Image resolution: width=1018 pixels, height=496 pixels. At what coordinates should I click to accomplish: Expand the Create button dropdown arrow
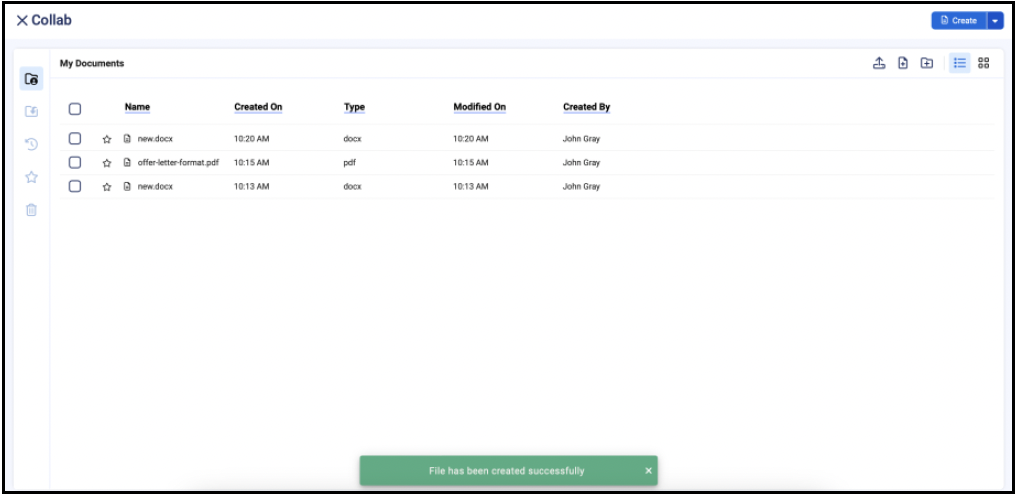(995, 20)
